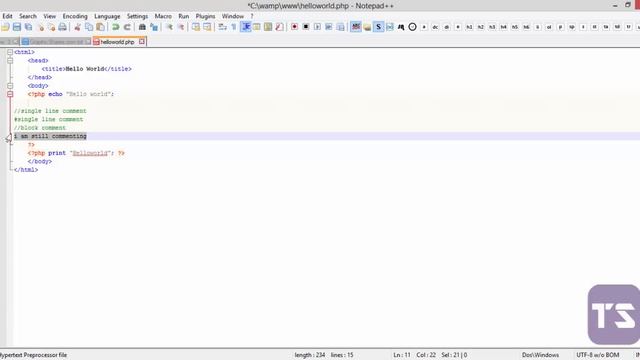Viewport: 640px width, 360px height.
Task: Click the Print toolbar icon
Action: coord(62,27)
